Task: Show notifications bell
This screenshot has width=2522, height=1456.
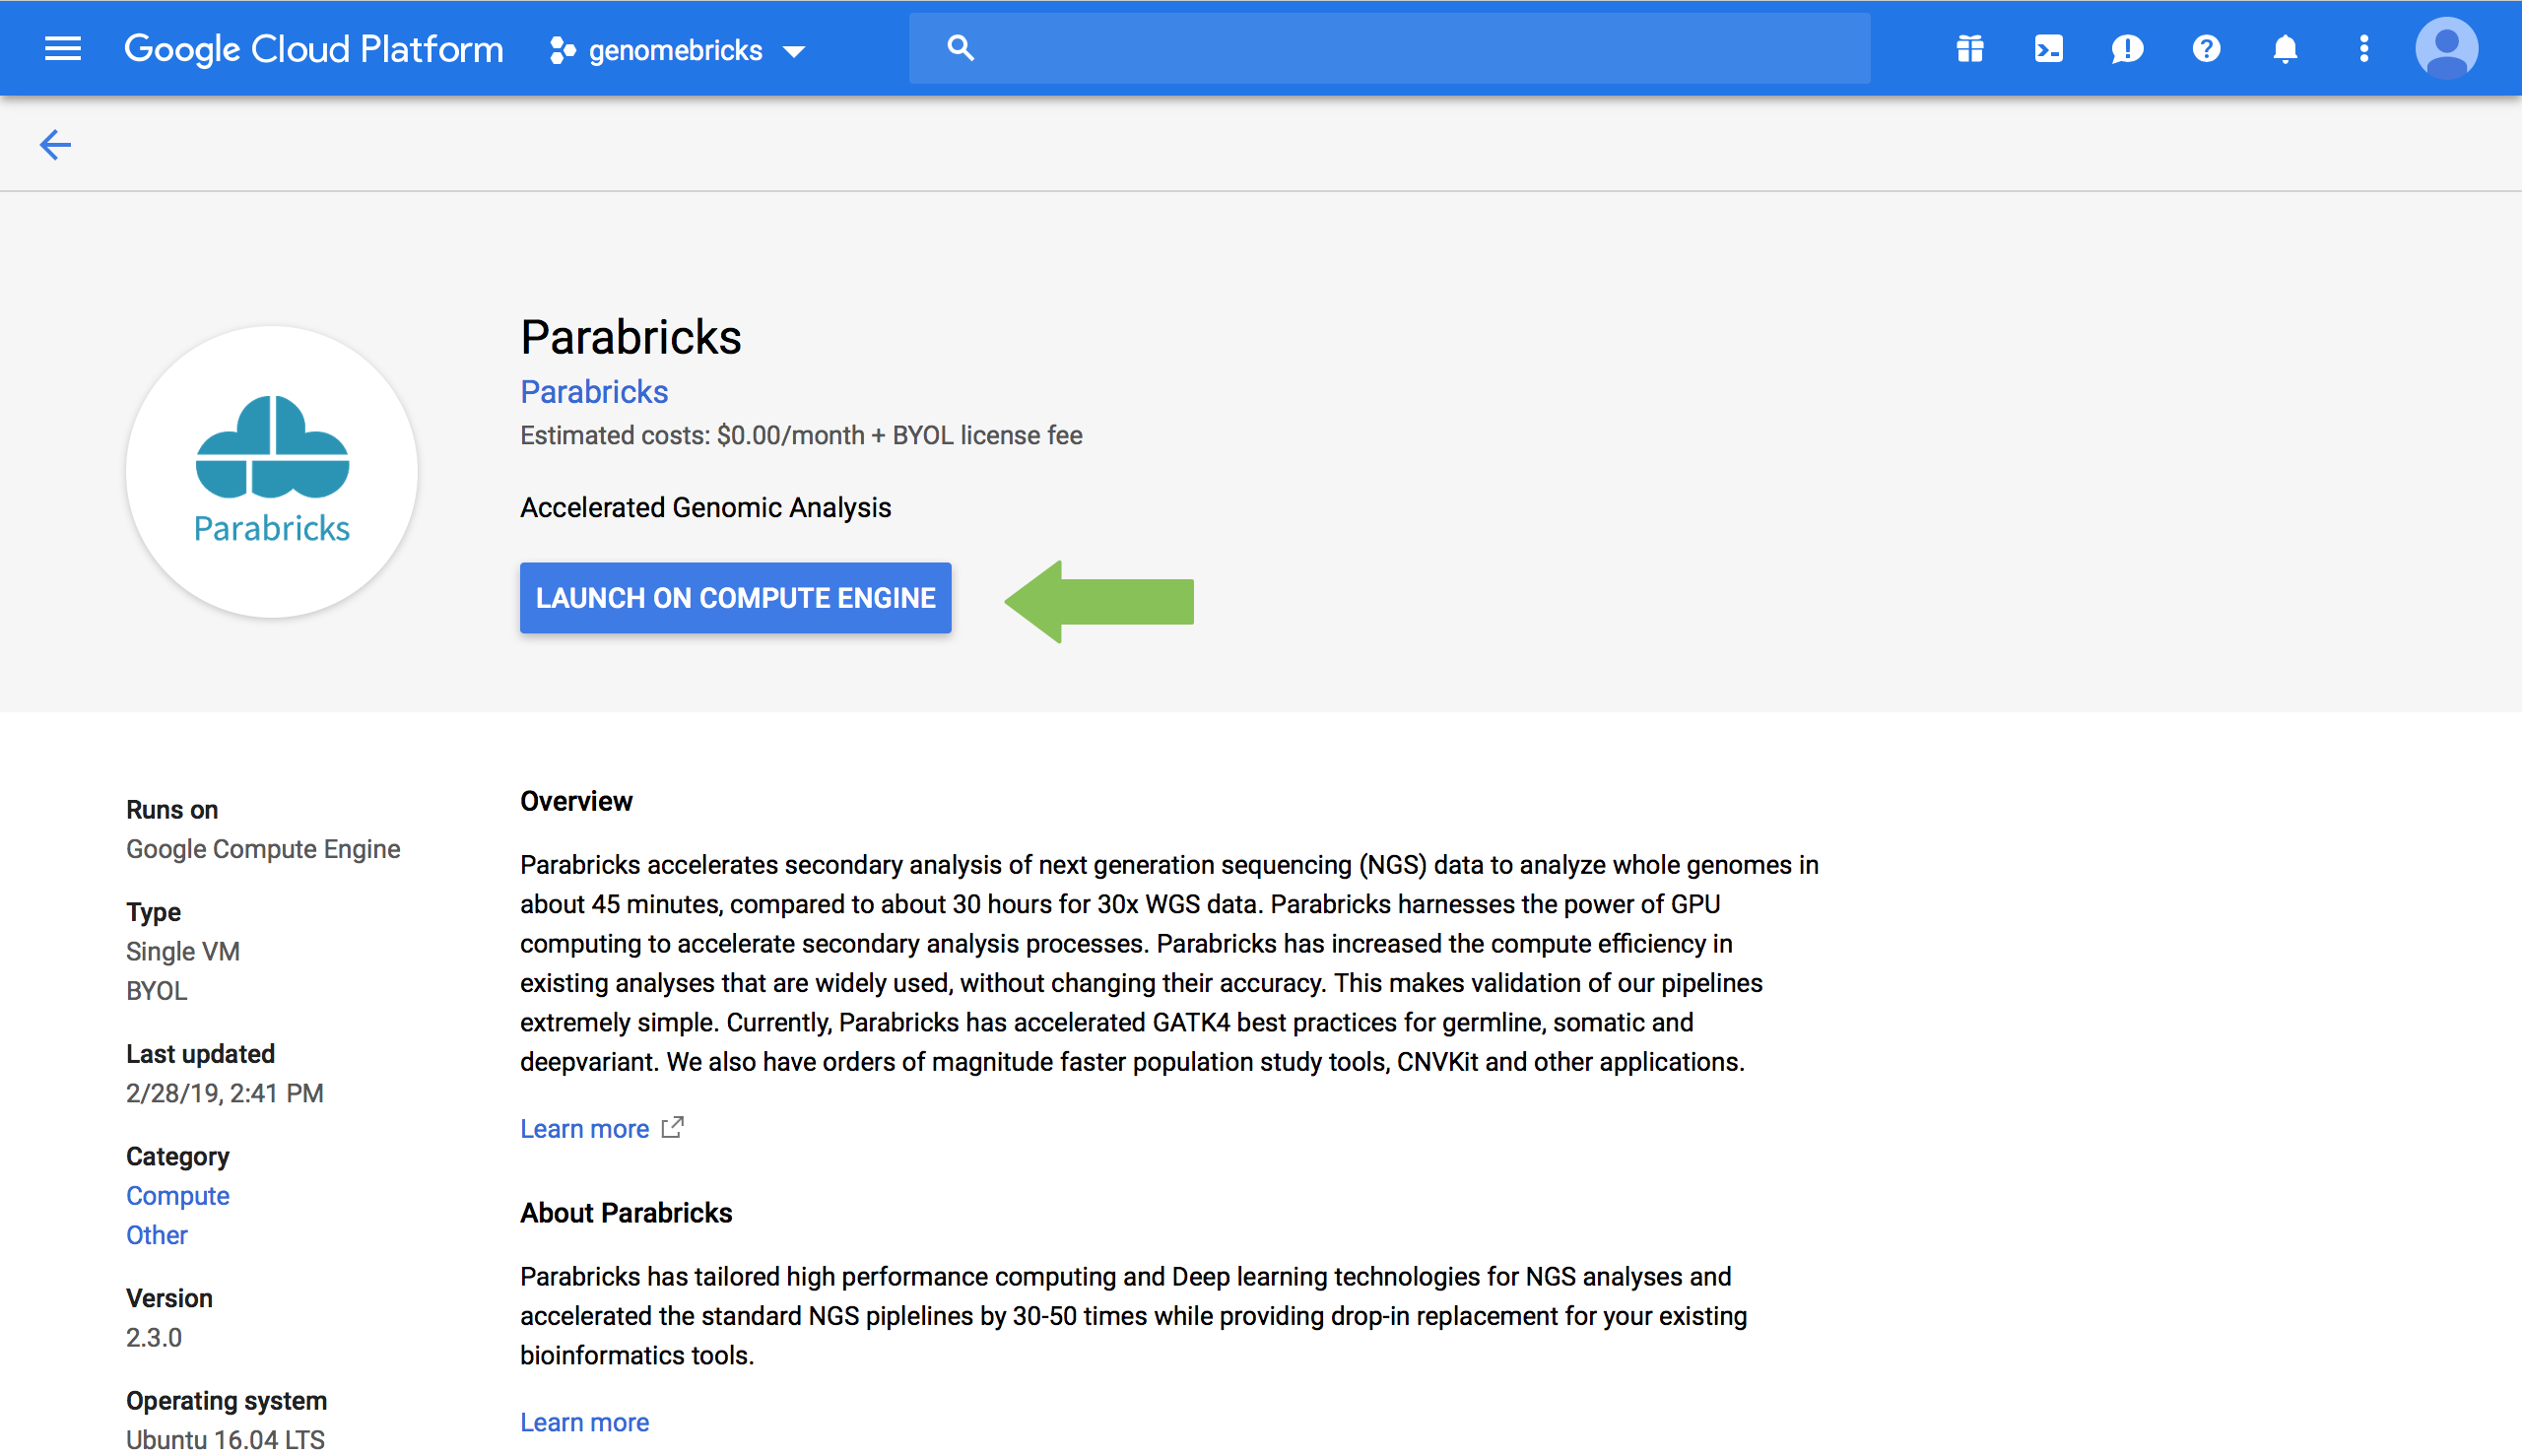Action: (2285, 48)
